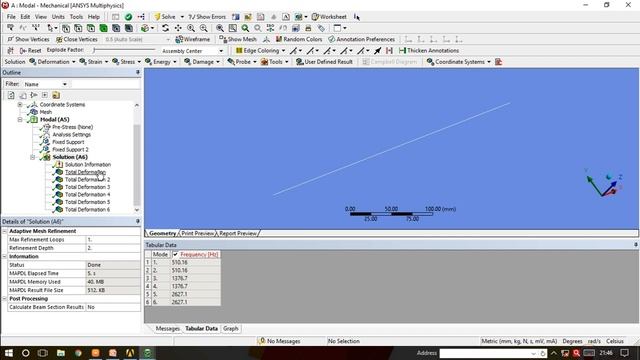Toggle Thicken Annotations option
Image resolution: width=640 pixels, height=360 pixels.
(x=429, y=51)
